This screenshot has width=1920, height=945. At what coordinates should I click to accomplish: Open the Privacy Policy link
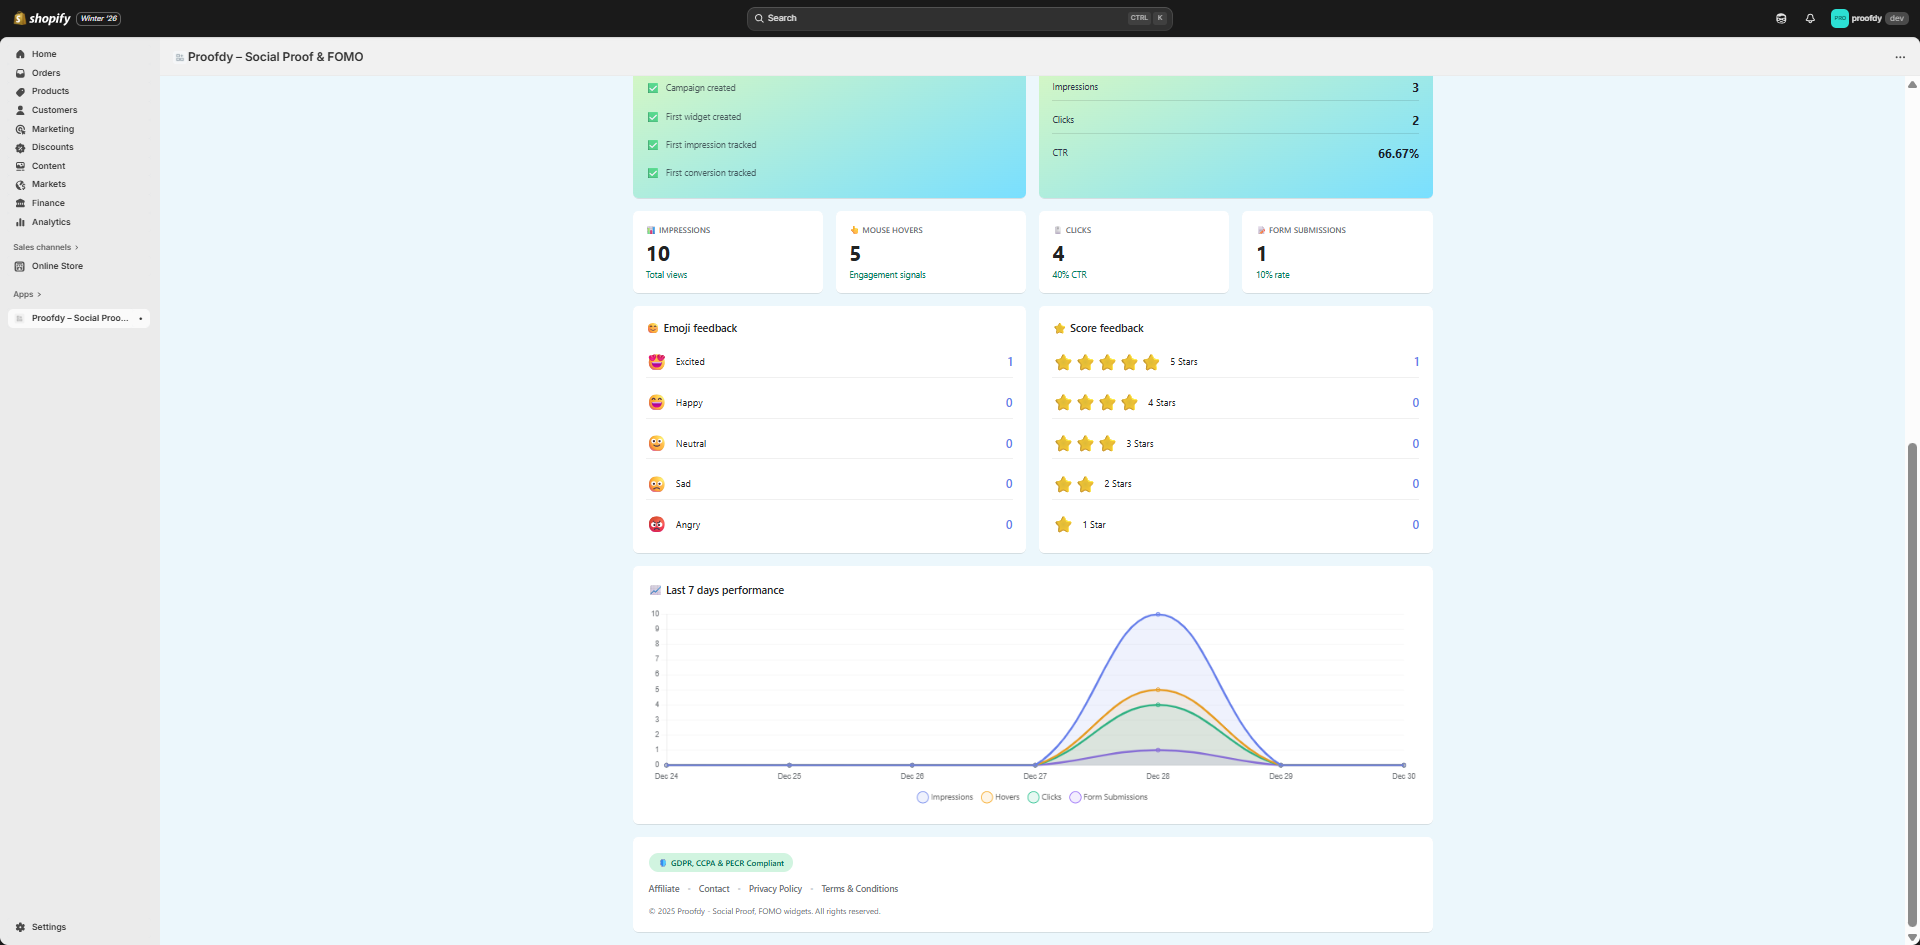tap(775, 889)
